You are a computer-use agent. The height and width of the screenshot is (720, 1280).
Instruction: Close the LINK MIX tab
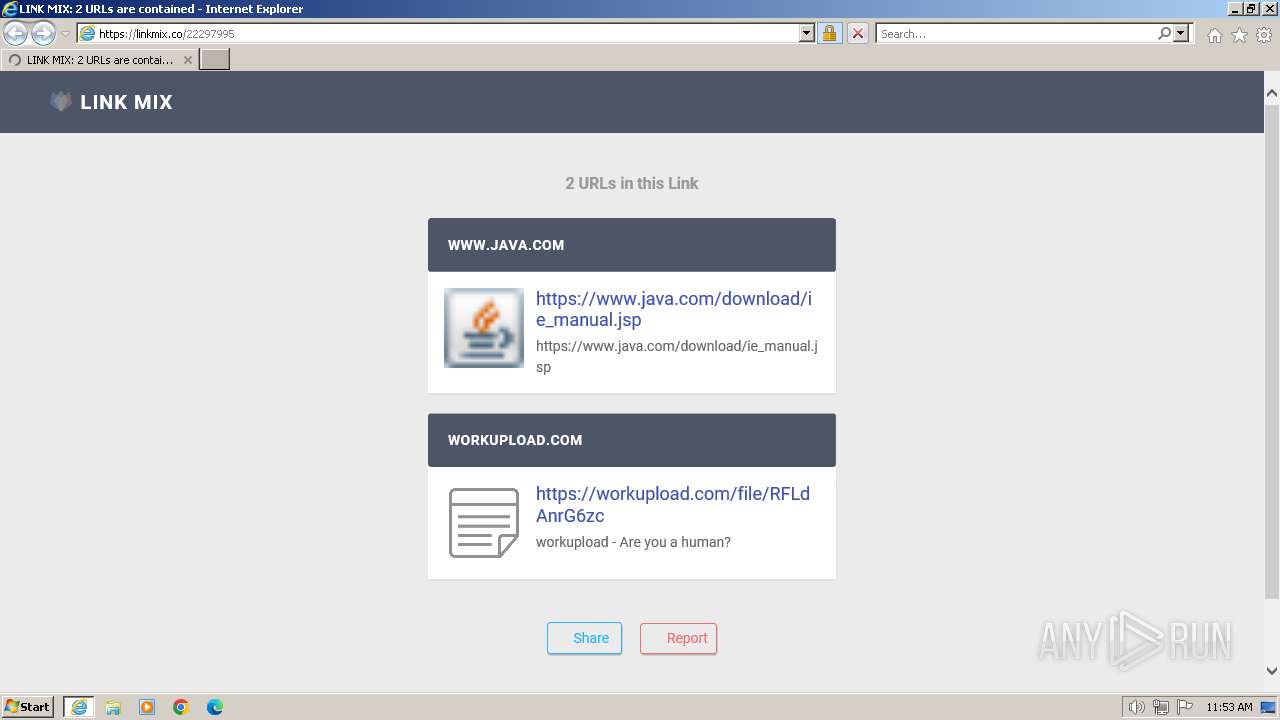[187, 60]
